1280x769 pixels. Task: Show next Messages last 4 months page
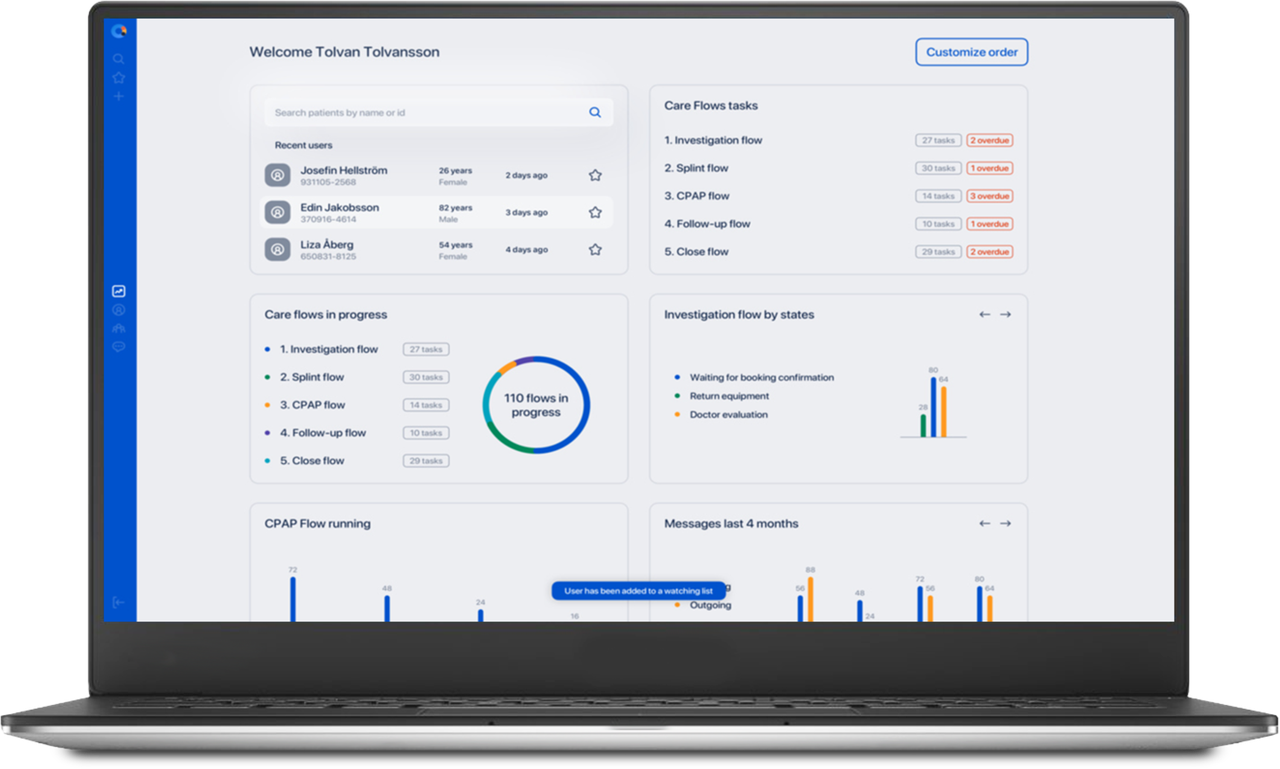1006,523
